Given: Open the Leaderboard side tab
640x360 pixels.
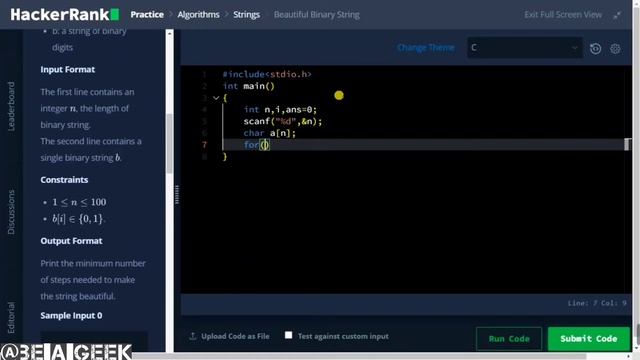Looking at the screenshot, I should click(11, 106).
